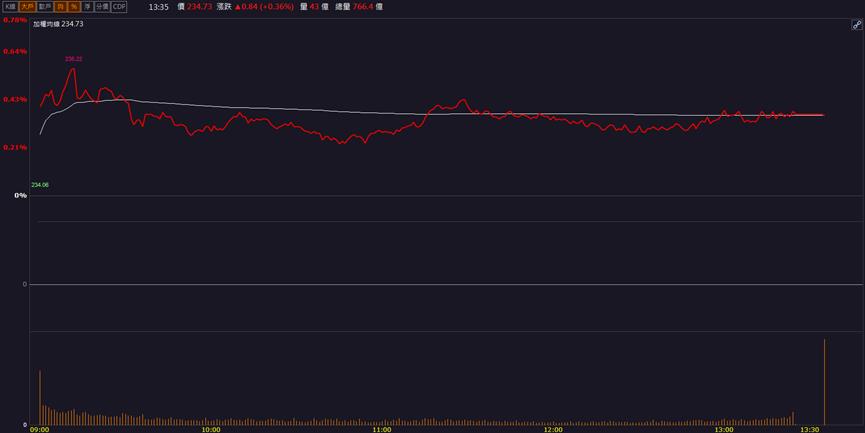Click the 09:00 time axis label

coord(39,429)
